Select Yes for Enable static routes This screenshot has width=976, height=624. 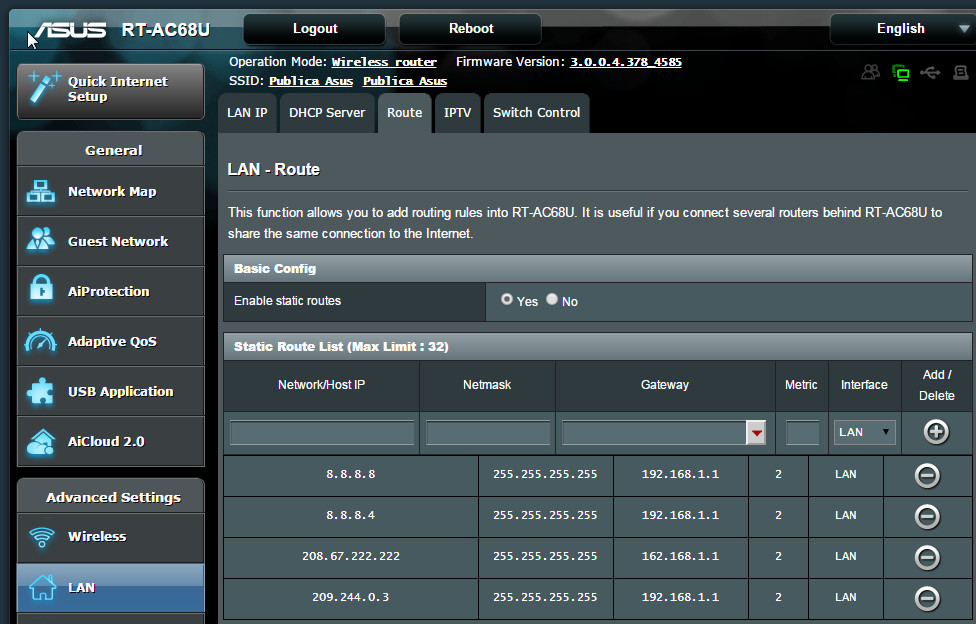(x=507, y=299)
